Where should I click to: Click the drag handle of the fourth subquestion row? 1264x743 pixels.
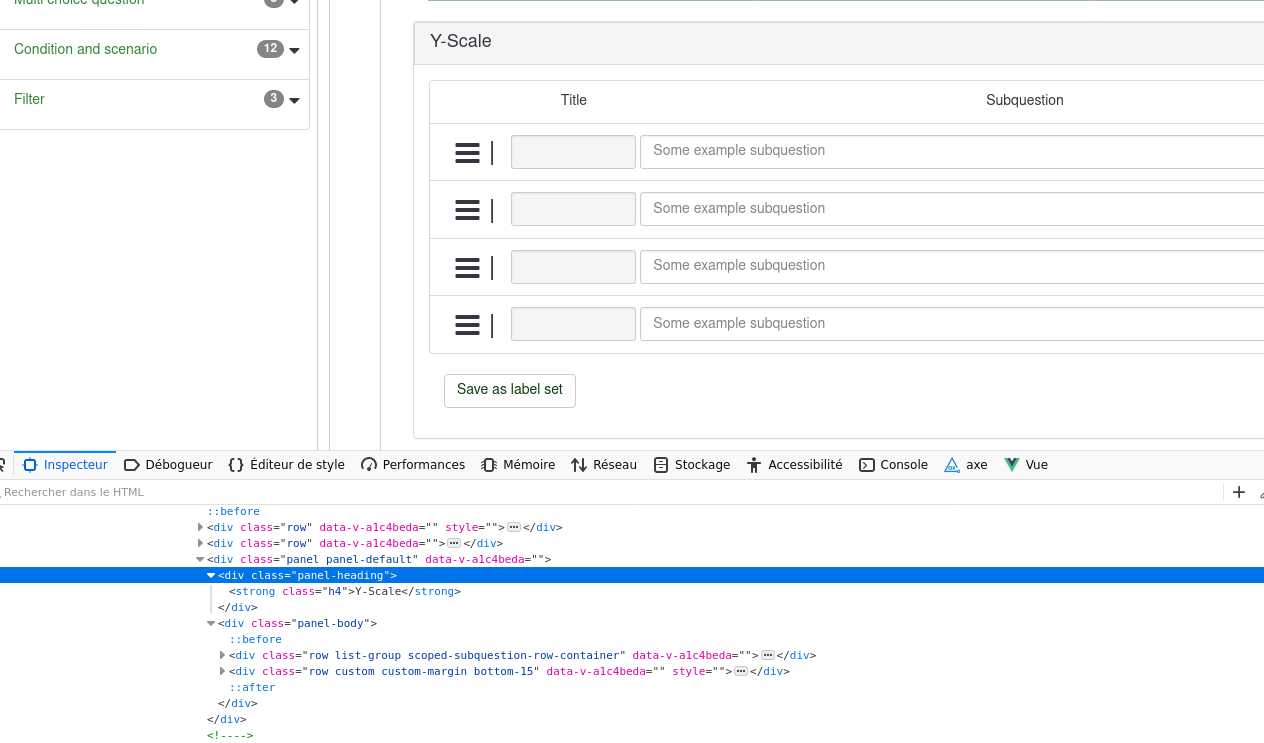467,325
